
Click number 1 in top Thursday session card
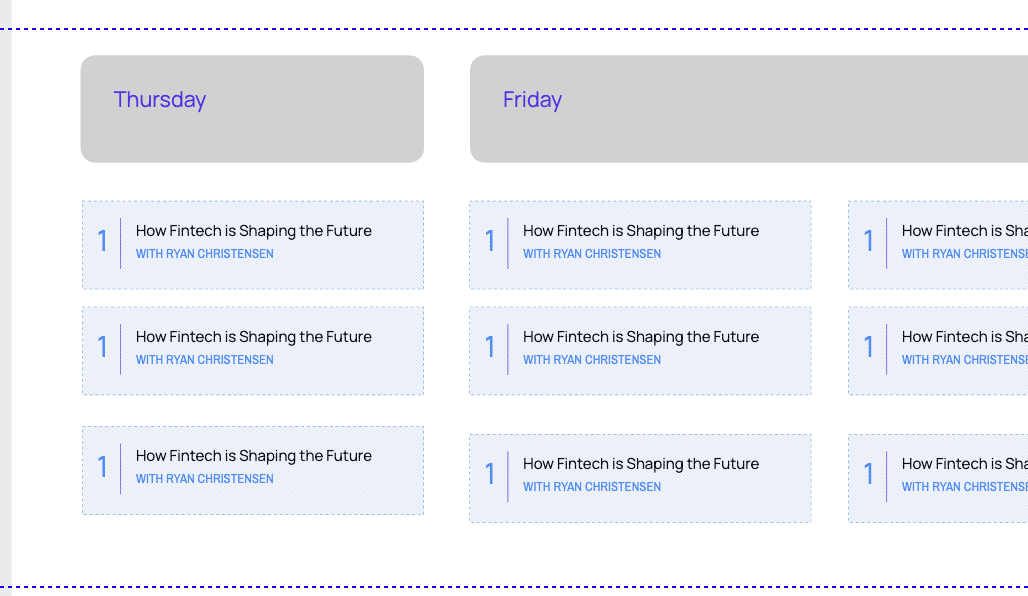[102, 241]
